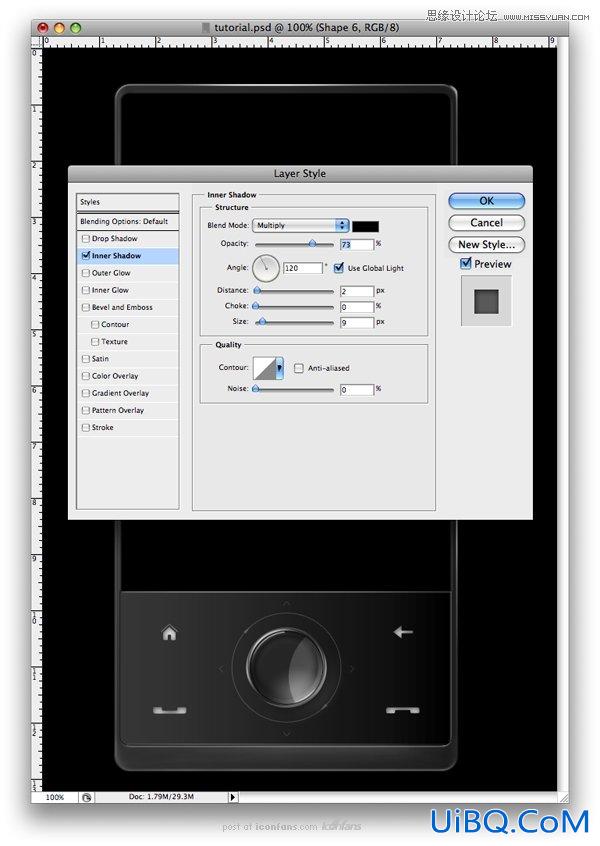
Task: Open the Blend Mode Multiply dropdown
Action: click(x=301, y=226)
